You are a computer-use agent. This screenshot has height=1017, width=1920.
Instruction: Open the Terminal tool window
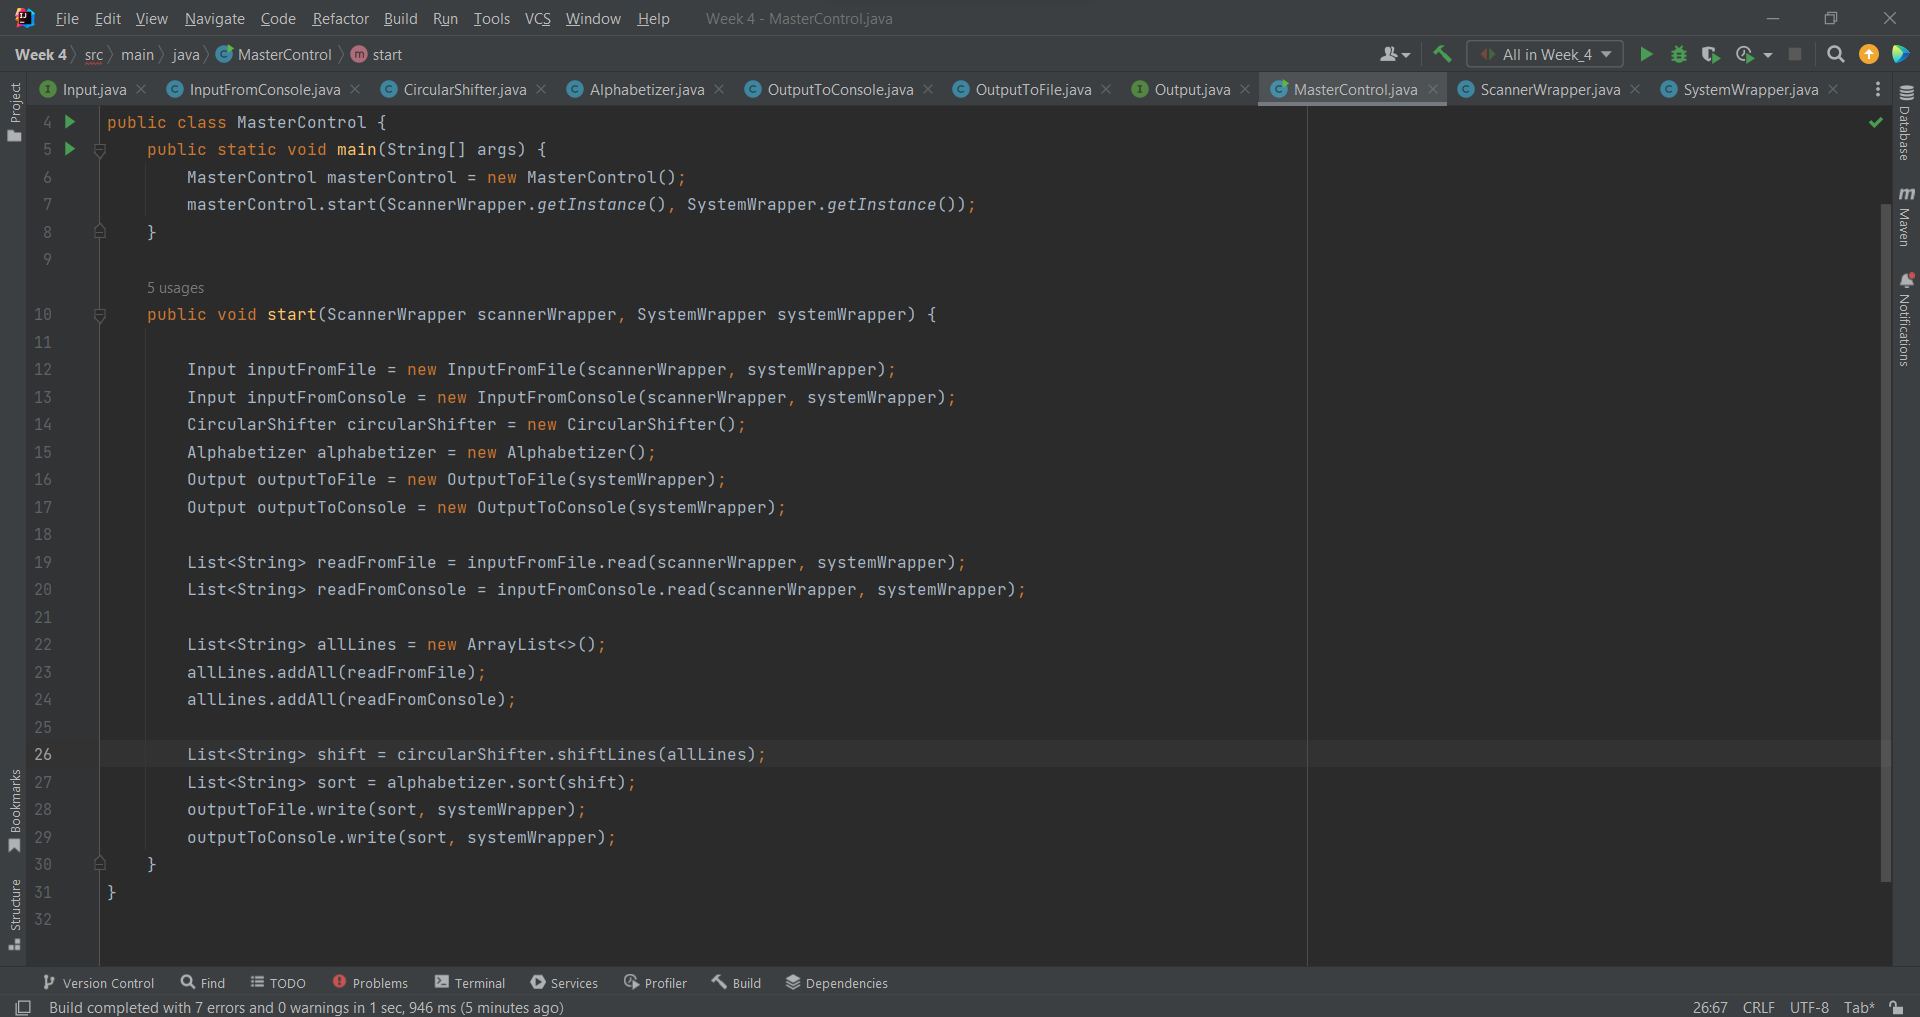470,983
